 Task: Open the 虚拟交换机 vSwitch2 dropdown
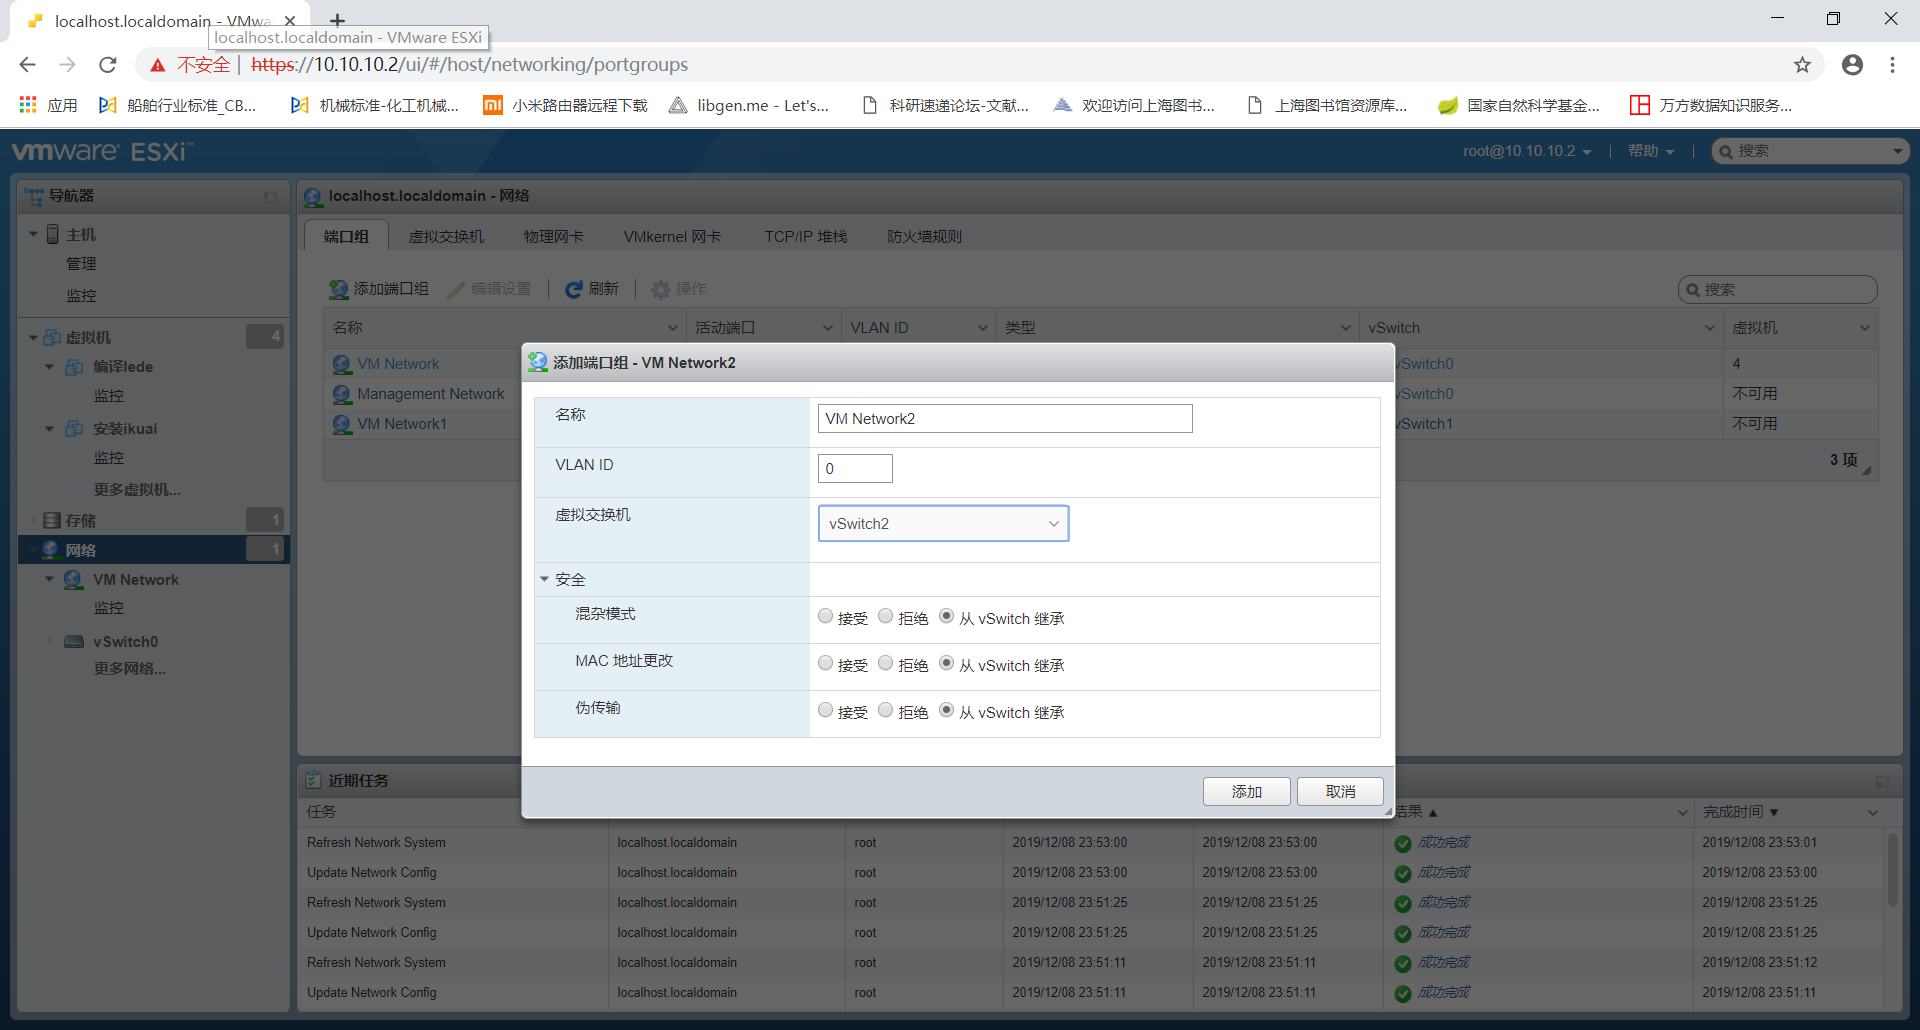click(943, 524)
